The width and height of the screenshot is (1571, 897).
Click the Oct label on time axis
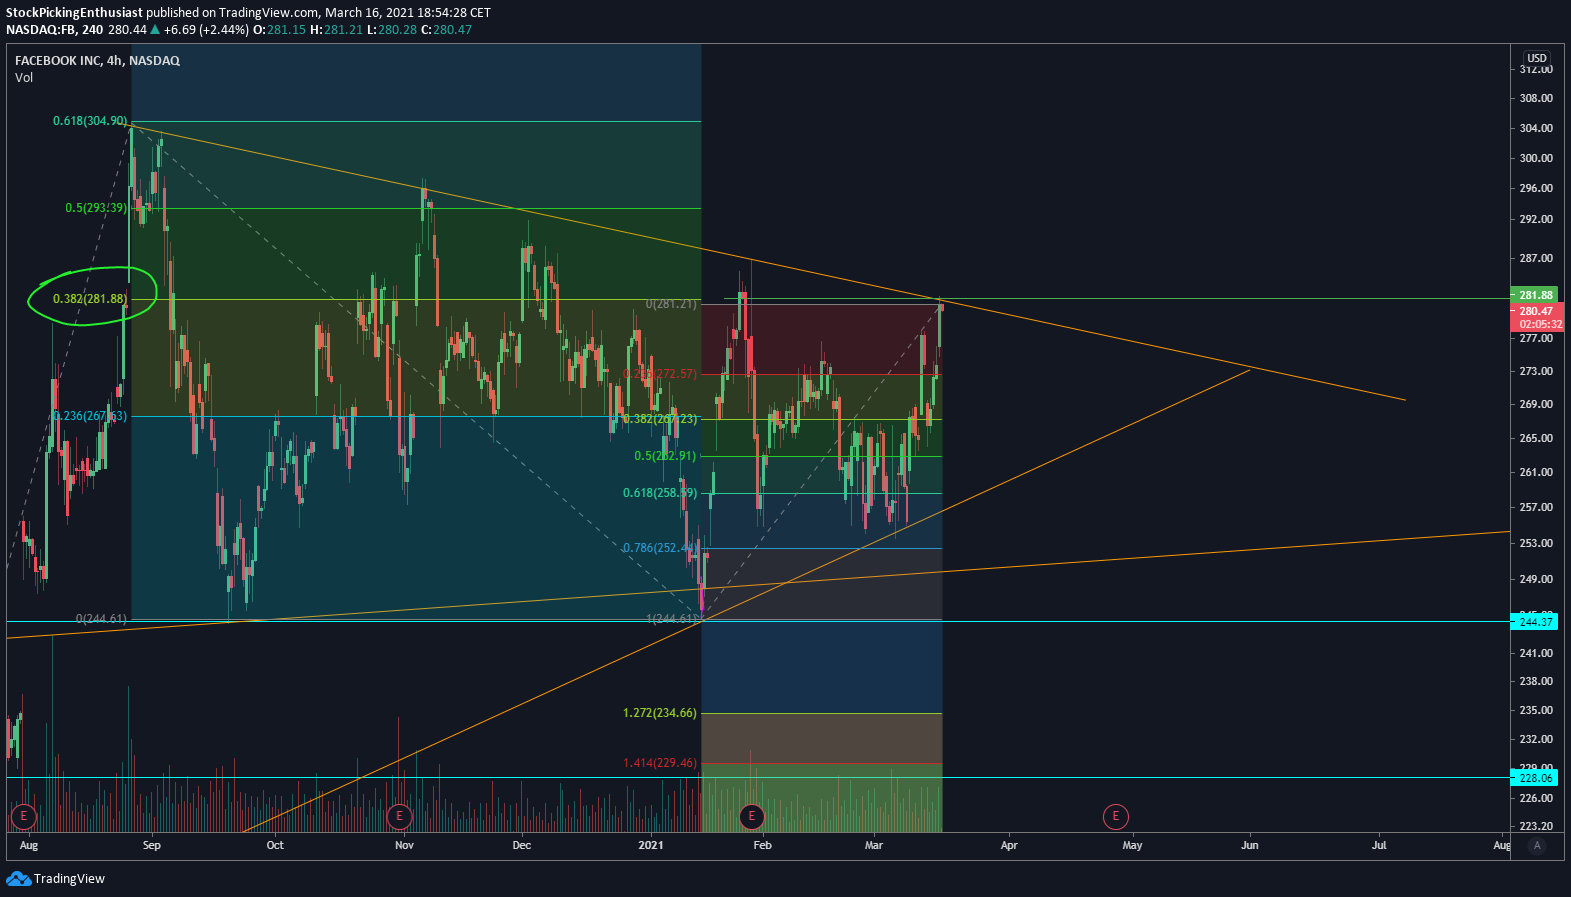[x=275, y=845]
